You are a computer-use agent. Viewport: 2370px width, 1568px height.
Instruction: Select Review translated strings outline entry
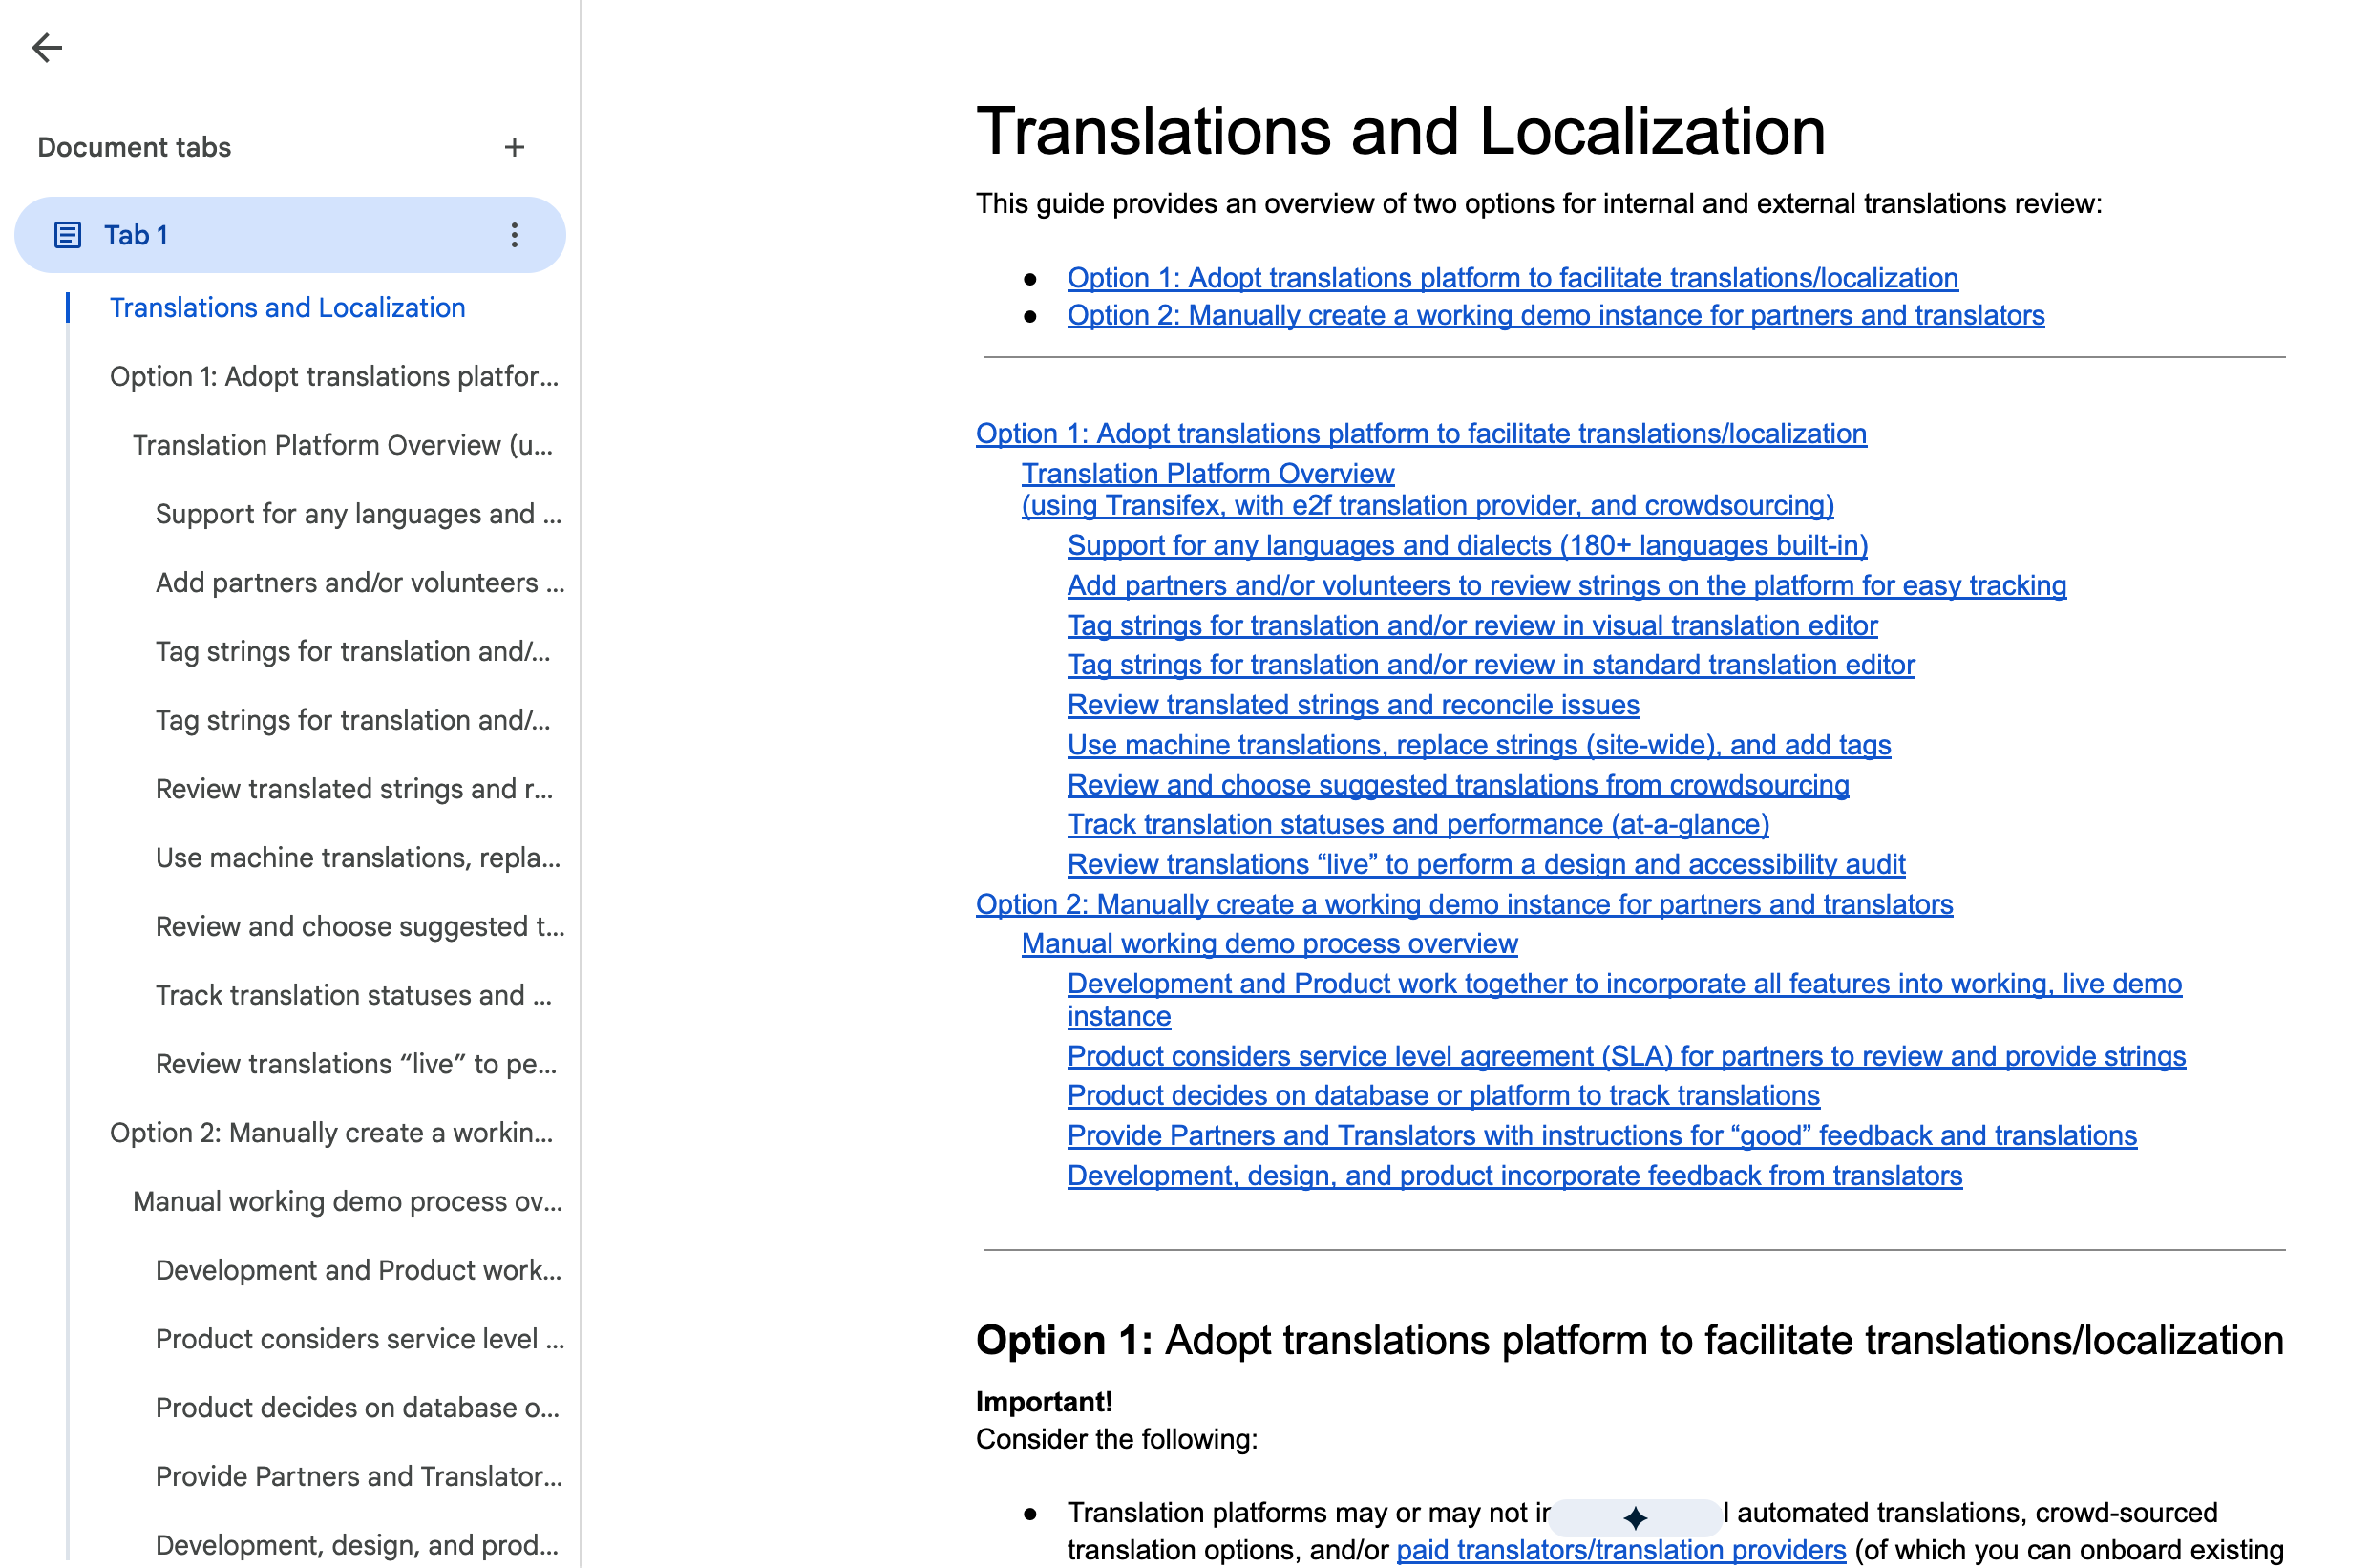354,789
